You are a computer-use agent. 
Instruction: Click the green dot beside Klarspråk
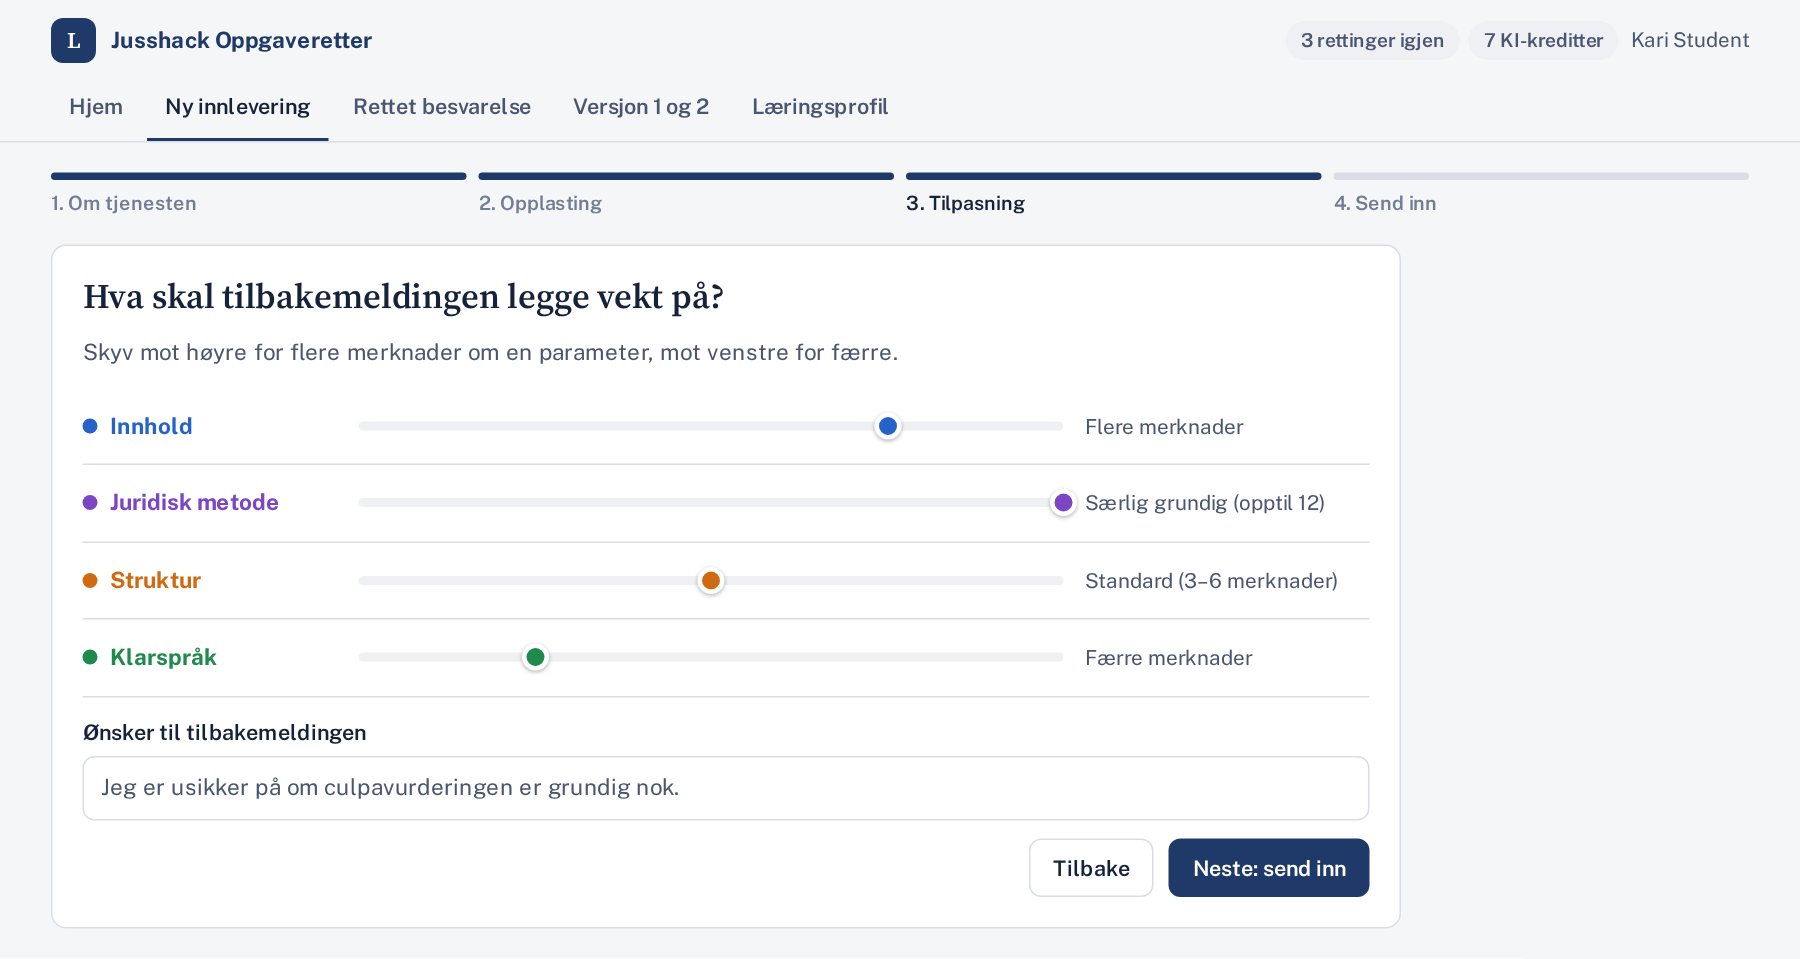coord(90,657)
